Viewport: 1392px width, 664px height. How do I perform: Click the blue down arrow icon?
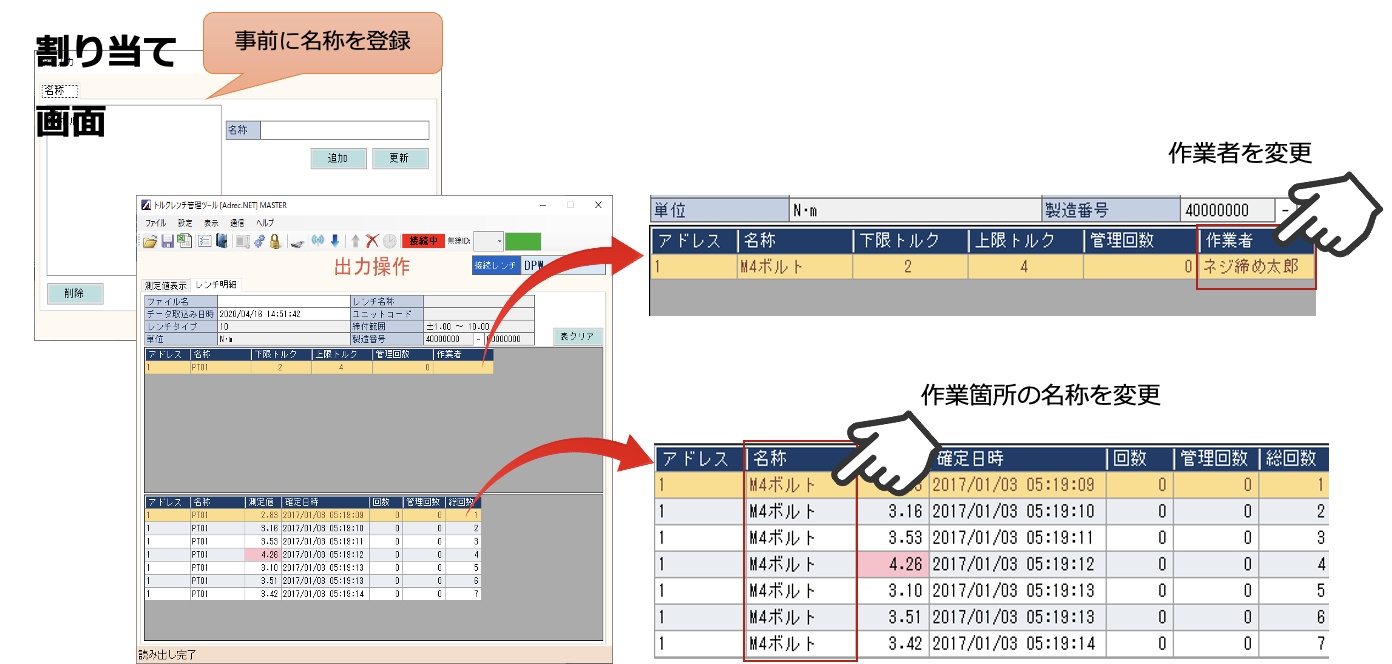tap(335, 240)
